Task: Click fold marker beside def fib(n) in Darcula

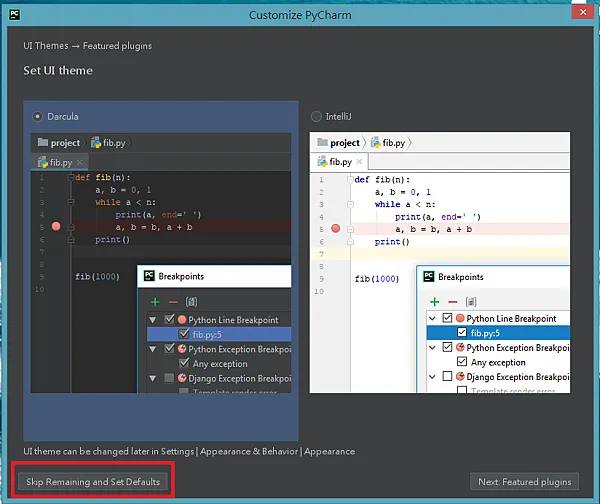Action: tap(71, 177)
